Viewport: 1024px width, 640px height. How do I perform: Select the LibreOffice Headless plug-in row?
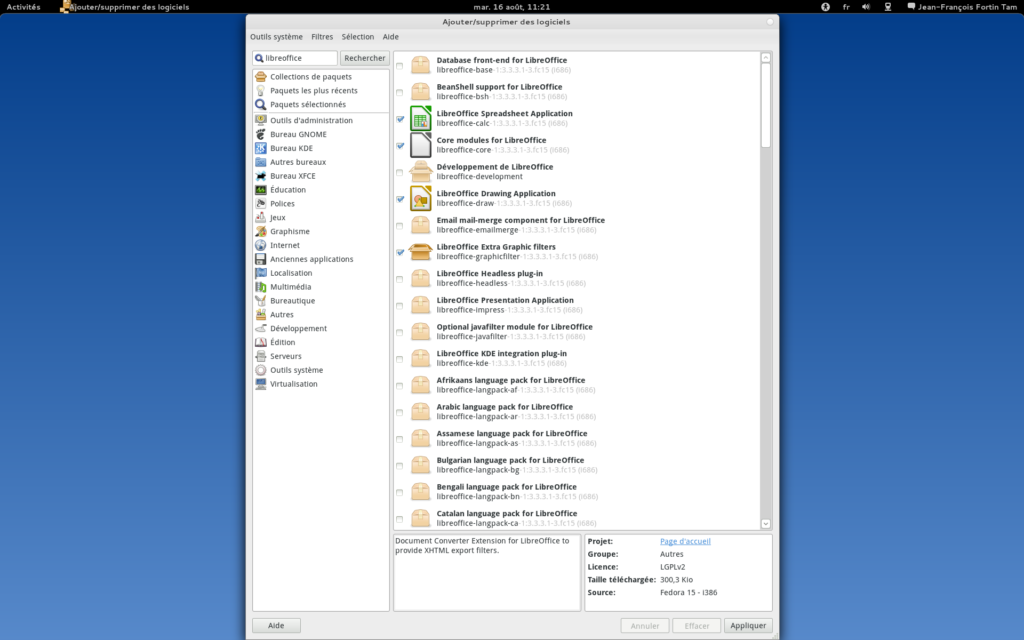coord(577,278)
